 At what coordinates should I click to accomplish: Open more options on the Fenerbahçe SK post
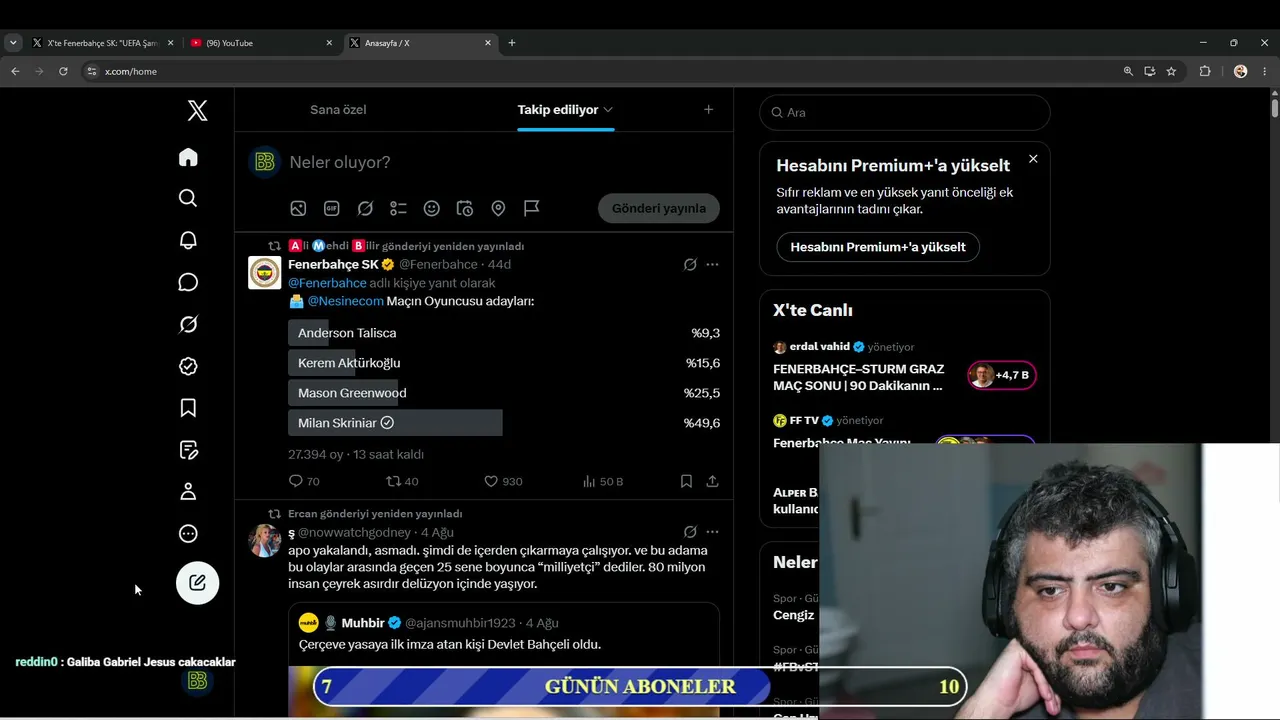point(712,265)
